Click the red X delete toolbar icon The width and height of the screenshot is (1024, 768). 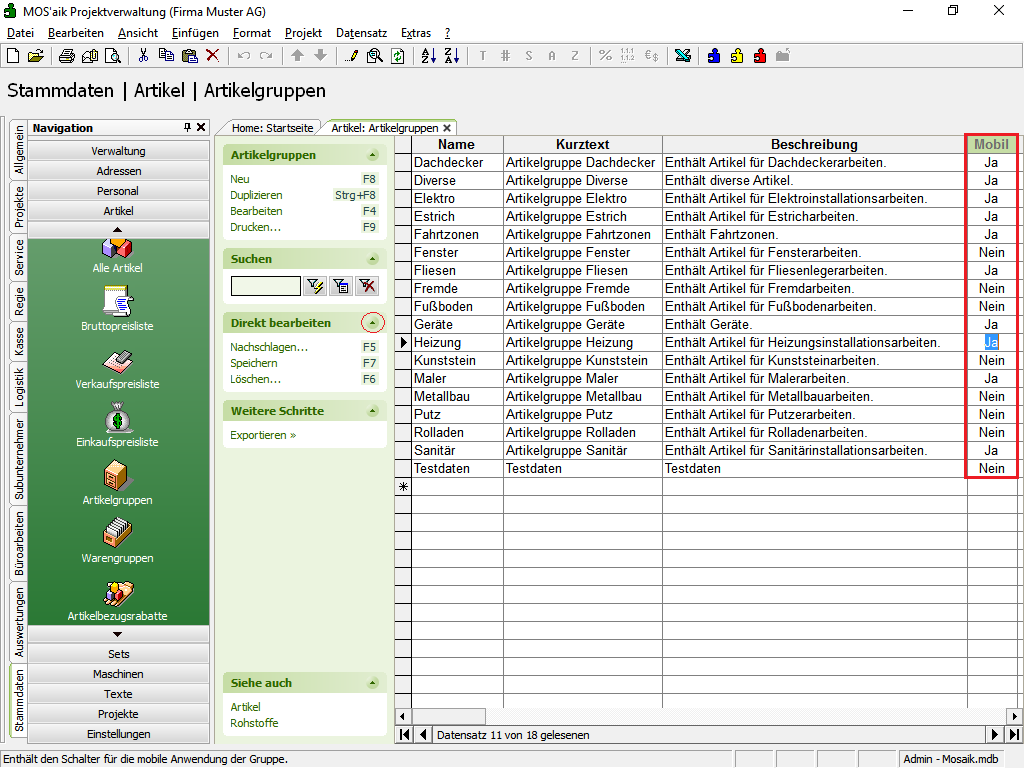213,56
